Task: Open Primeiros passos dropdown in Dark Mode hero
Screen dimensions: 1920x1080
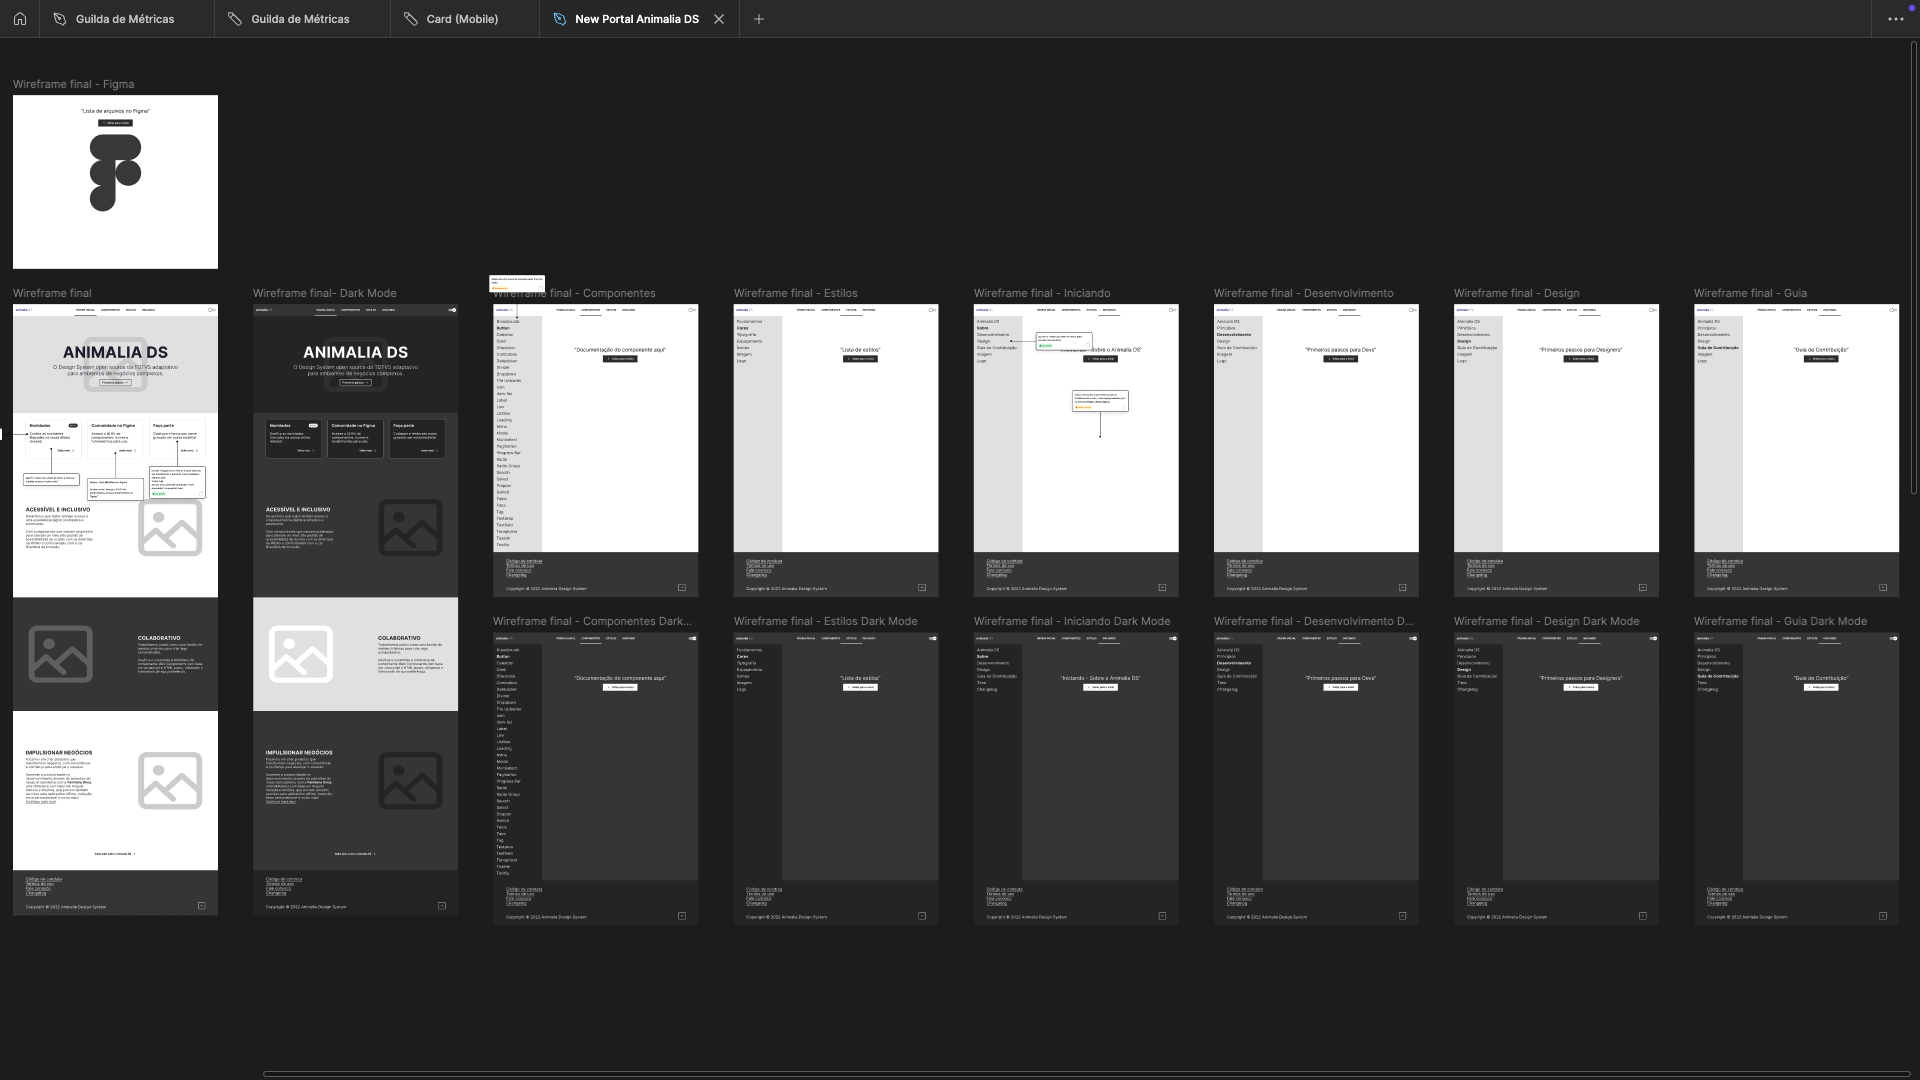Action: point(355,382)
